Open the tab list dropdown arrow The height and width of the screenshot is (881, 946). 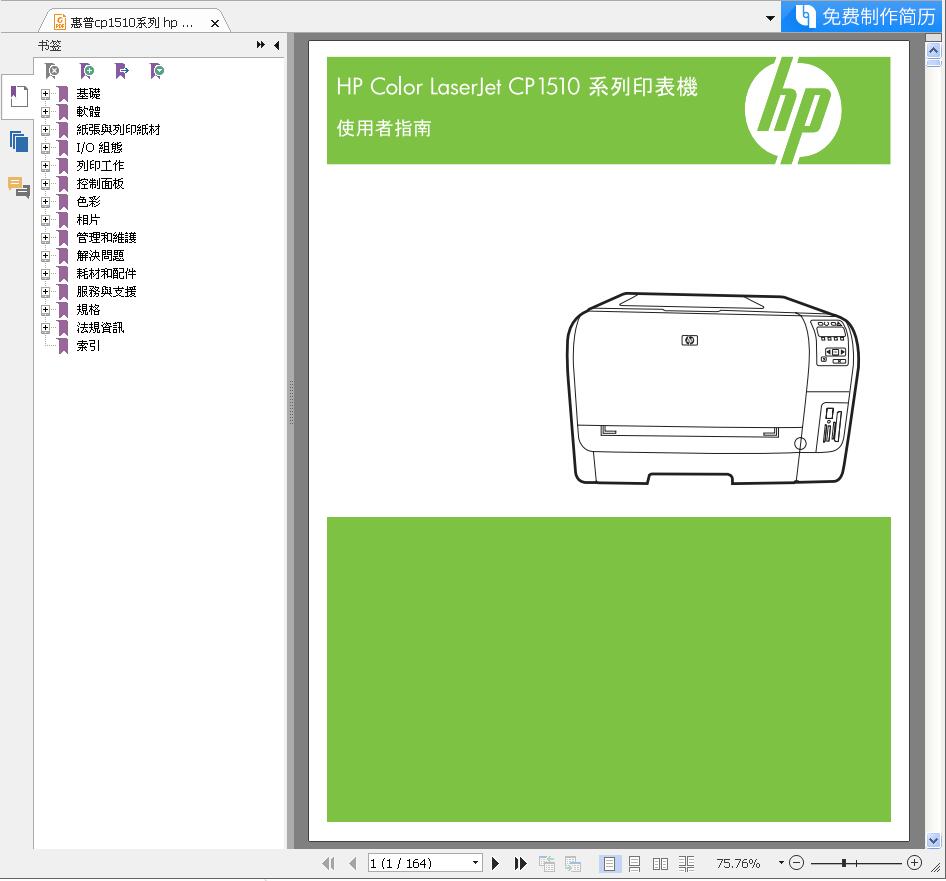770,18
